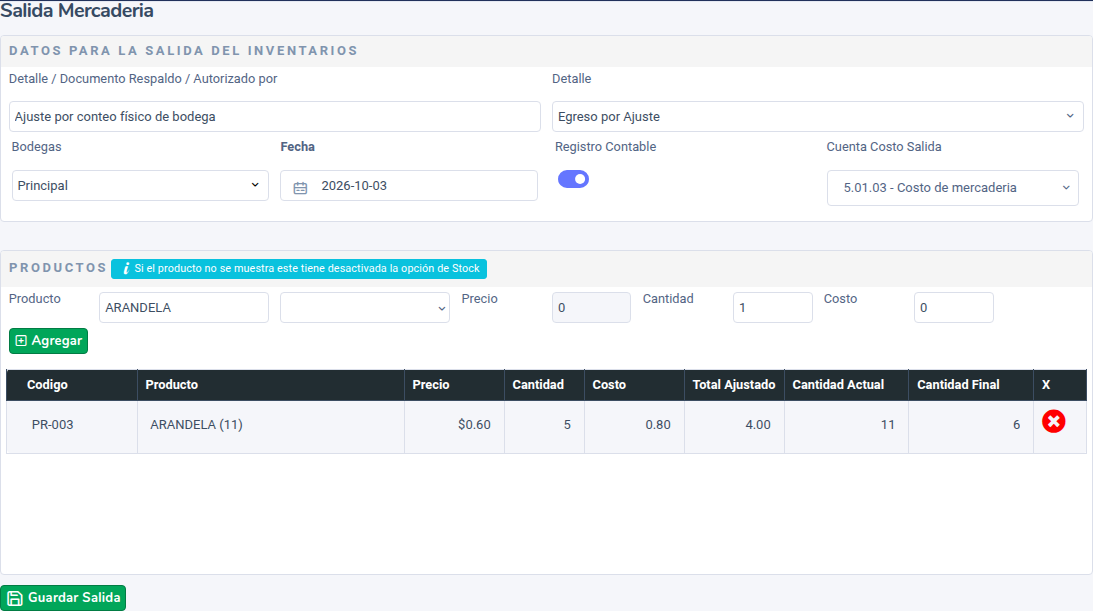Click the Agregar button
The image size is (1093, 611).
pyautogui.click(x=48, y=341)
